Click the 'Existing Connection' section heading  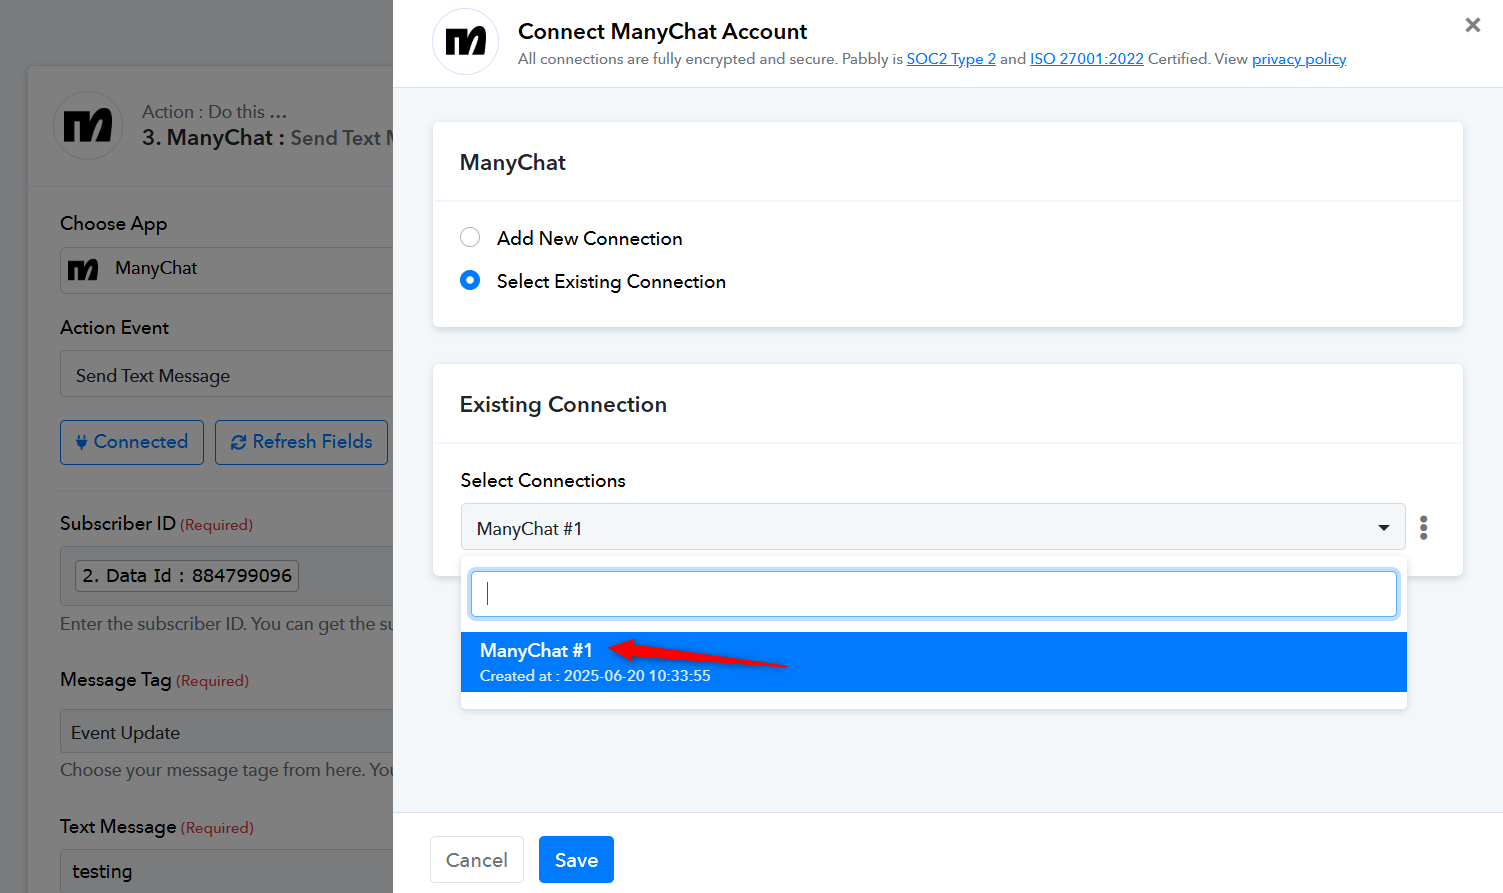click(x=563, y=404)
